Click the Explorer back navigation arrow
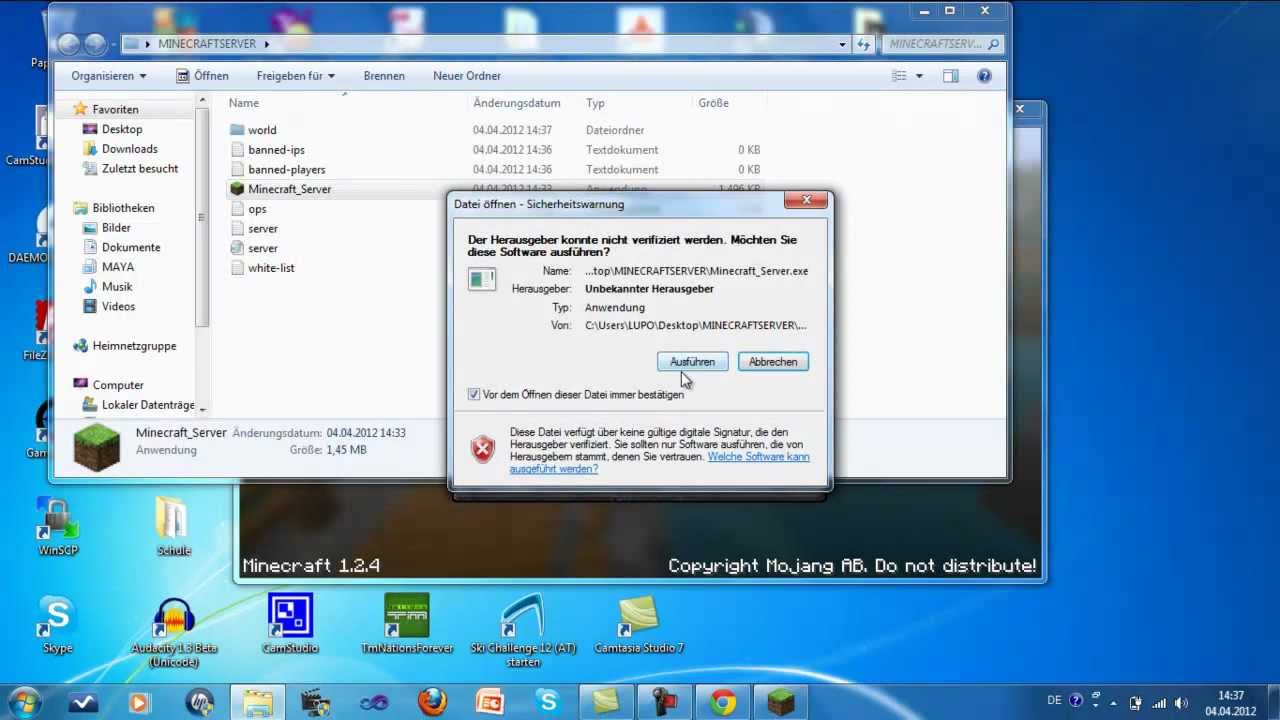Viewport: 1280px width, 720px height. coord(68,44)
